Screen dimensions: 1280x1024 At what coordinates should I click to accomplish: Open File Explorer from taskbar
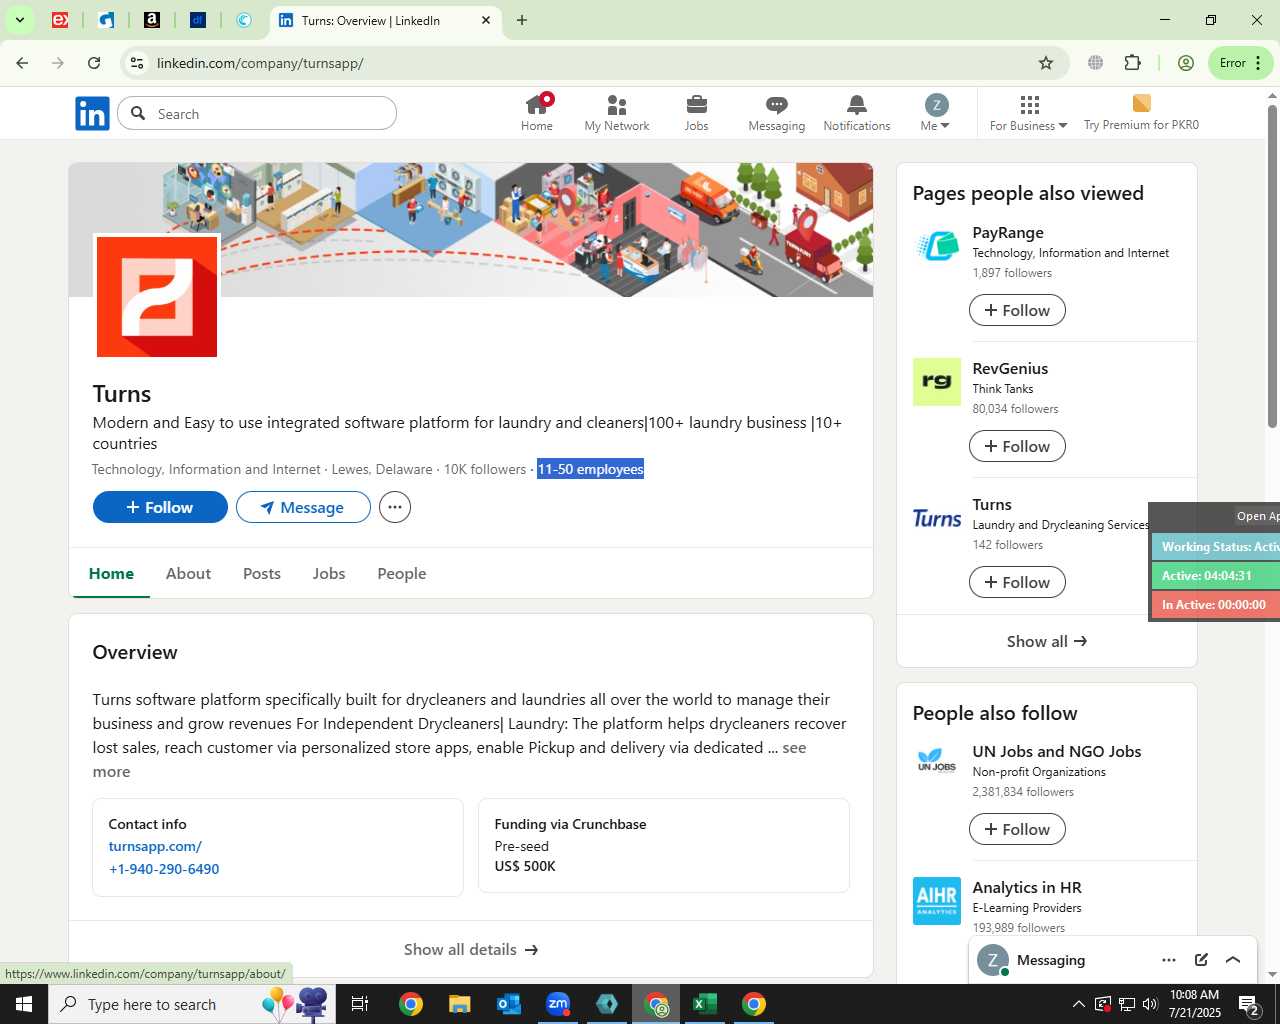[x=460, y=1004]
